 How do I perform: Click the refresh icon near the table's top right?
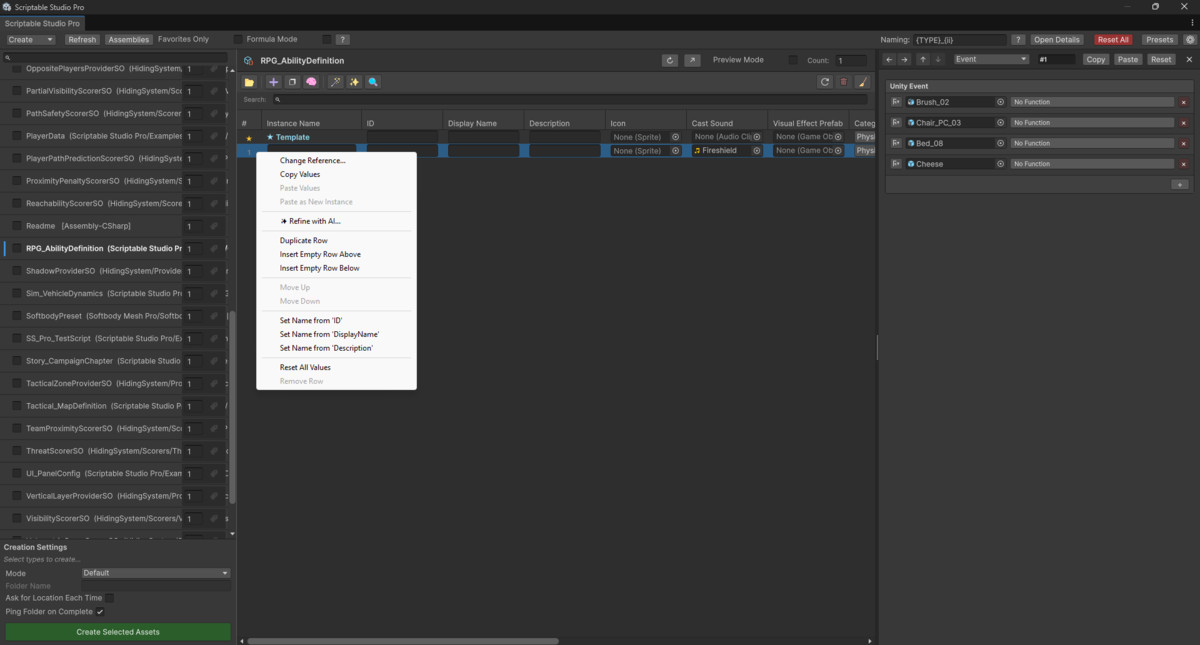(825, 81)
